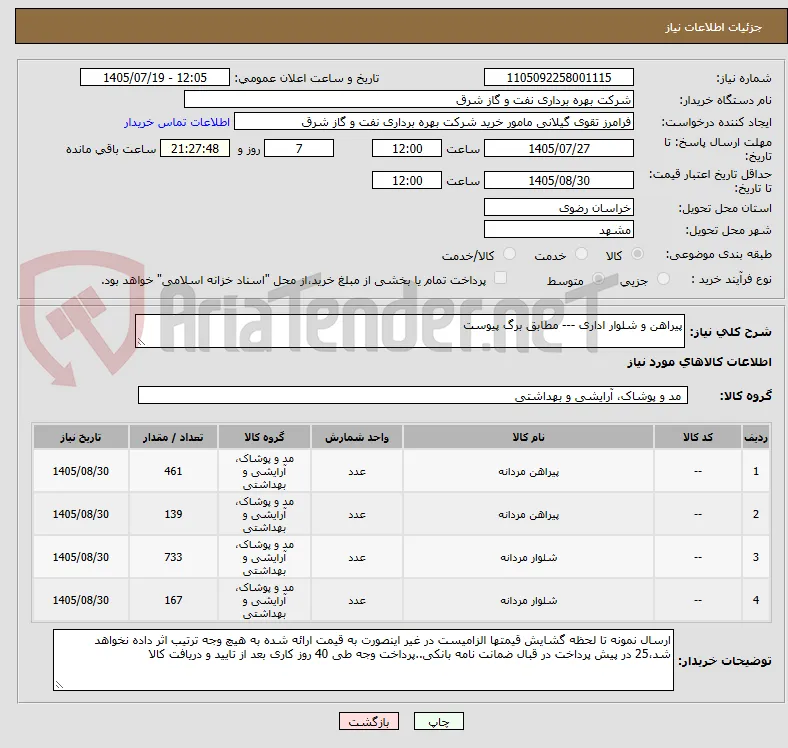Click the response deadline date 1405/07/27
Image resolution: width=788 pixels, height=748 pixels.
[559, 148]
